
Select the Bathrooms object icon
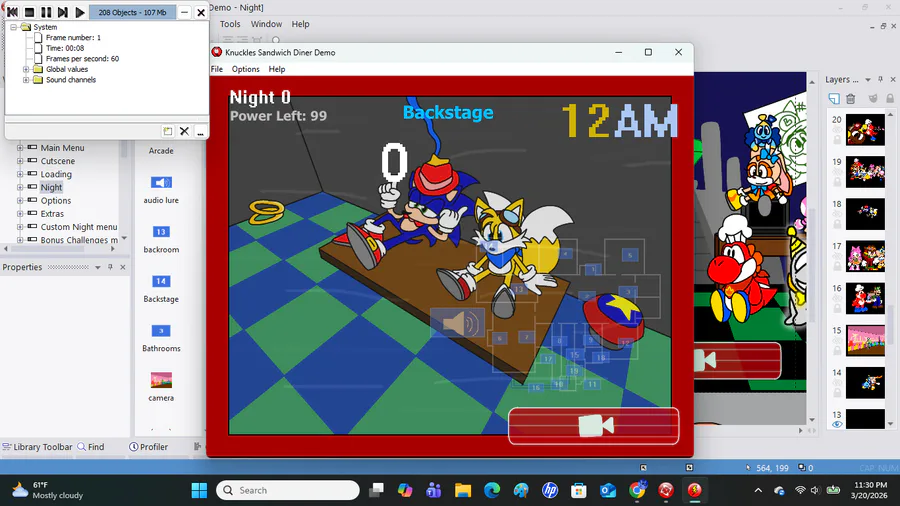pos(161,330)
